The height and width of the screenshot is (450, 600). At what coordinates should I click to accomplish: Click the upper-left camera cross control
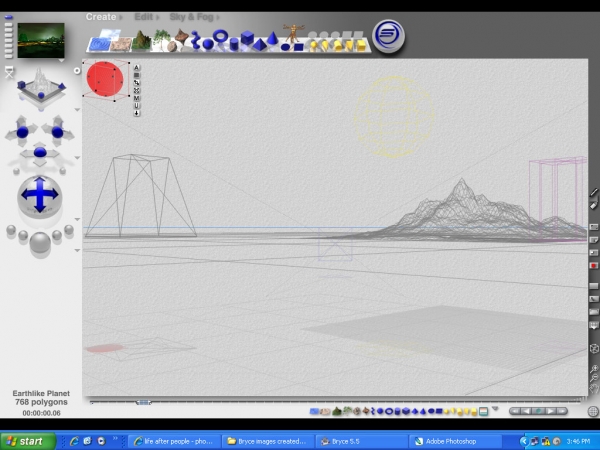click(22, 132)
